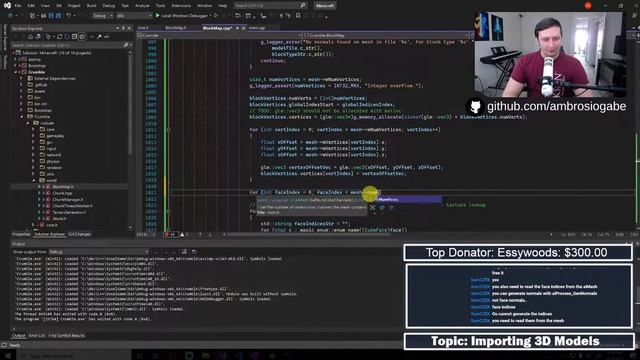Switch to the BlockMap.h editor tab

click(176, 28)
